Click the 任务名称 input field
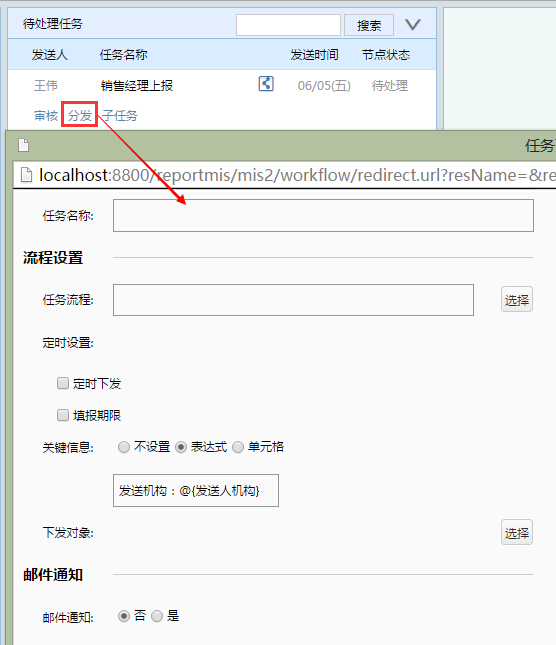Image resolution: width=556 pixels, height=645 pixels. 323,216
